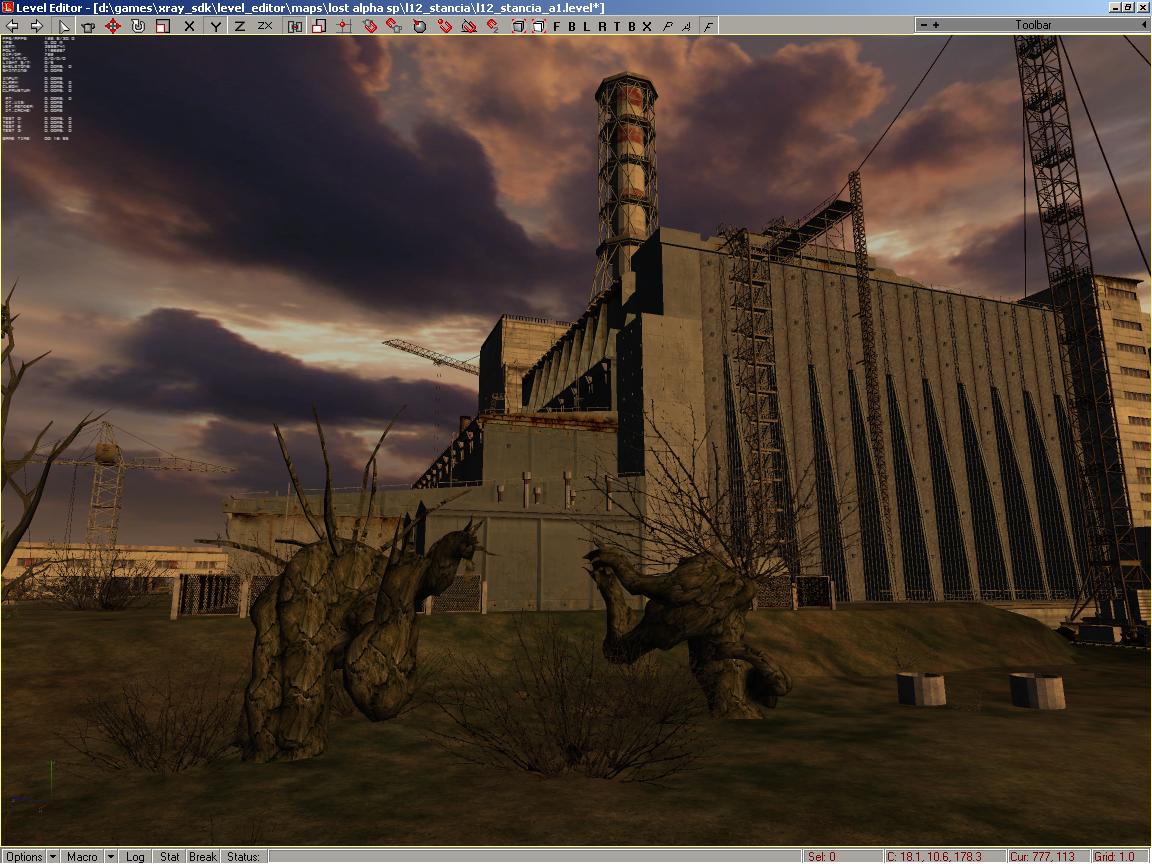1152x864 pixels.
Task: Click the angle snap icon
Action: (x=469, y=26)
